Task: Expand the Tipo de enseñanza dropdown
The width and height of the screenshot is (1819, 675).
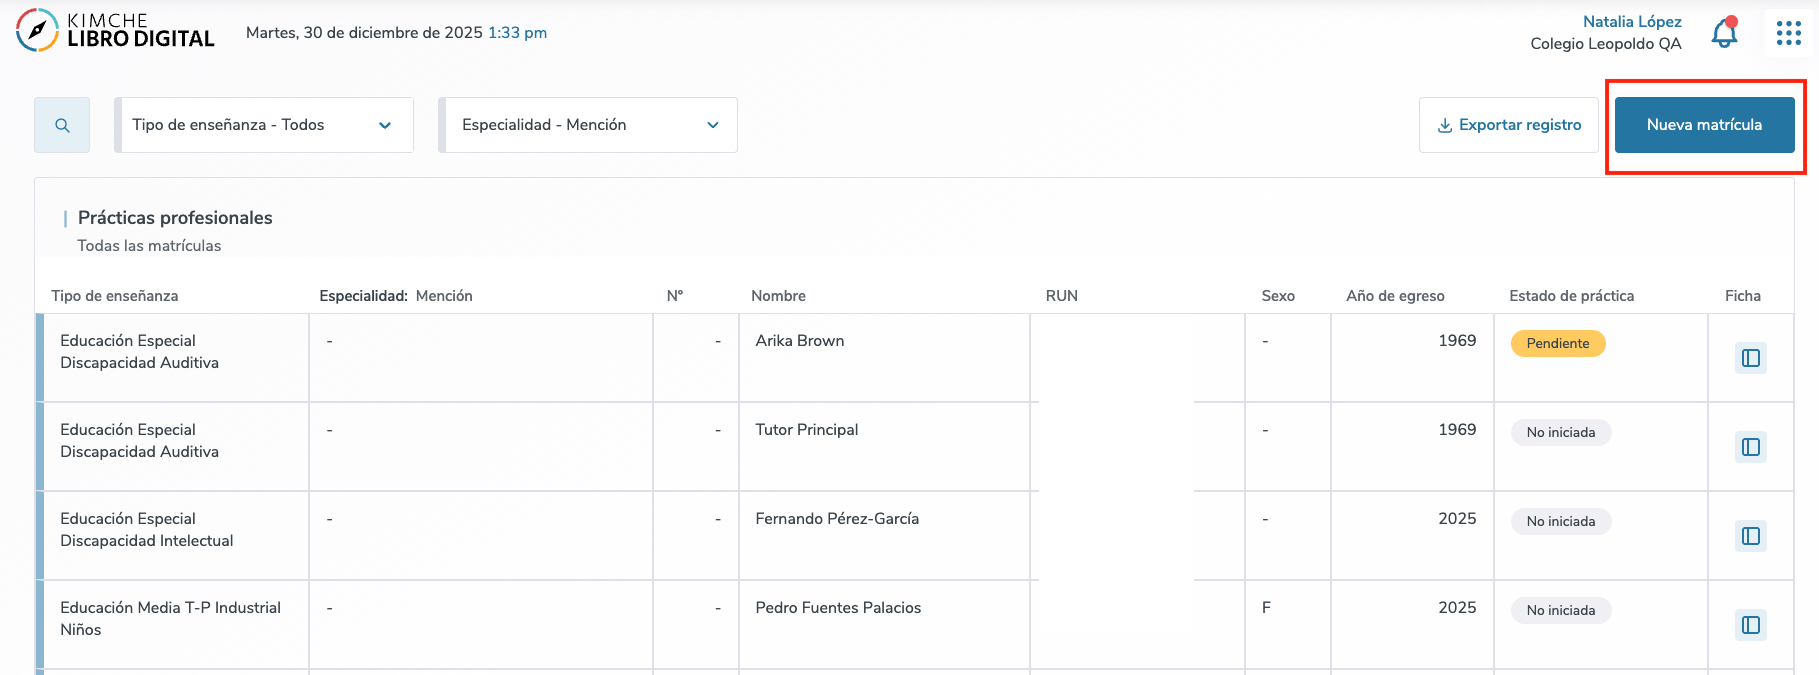Action: click(265, 125)
